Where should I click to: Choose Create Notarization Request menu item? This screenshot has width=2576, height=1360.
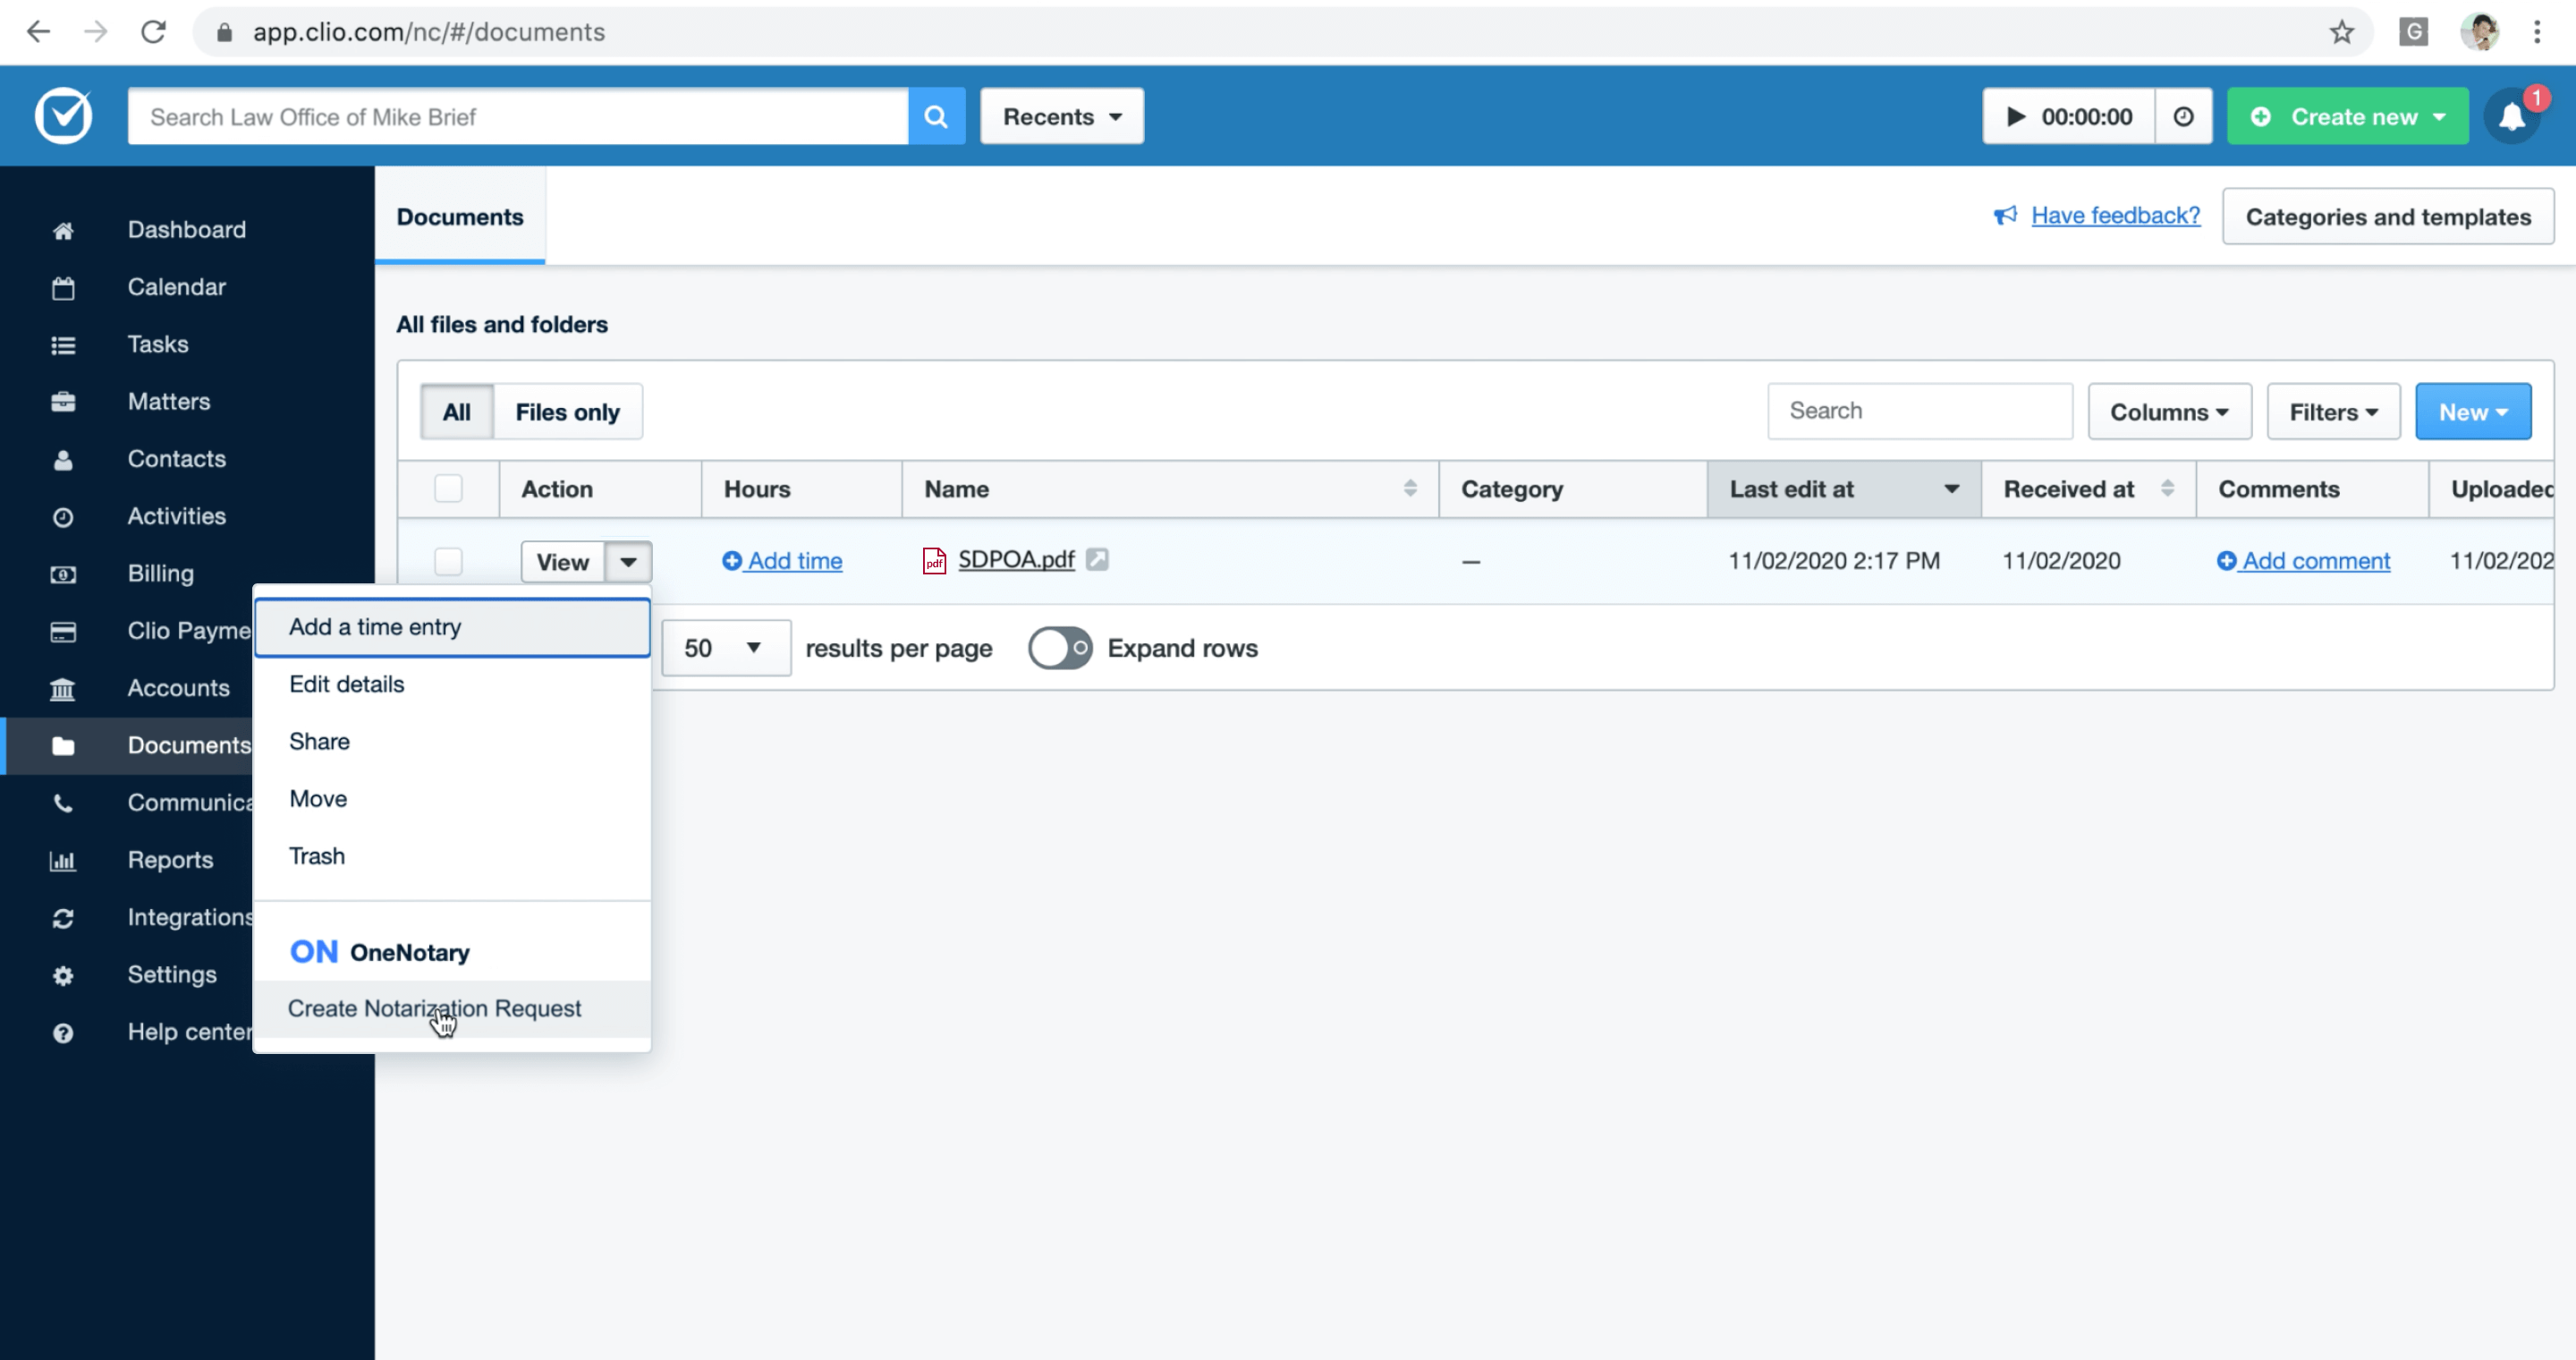coord(434,1008)
